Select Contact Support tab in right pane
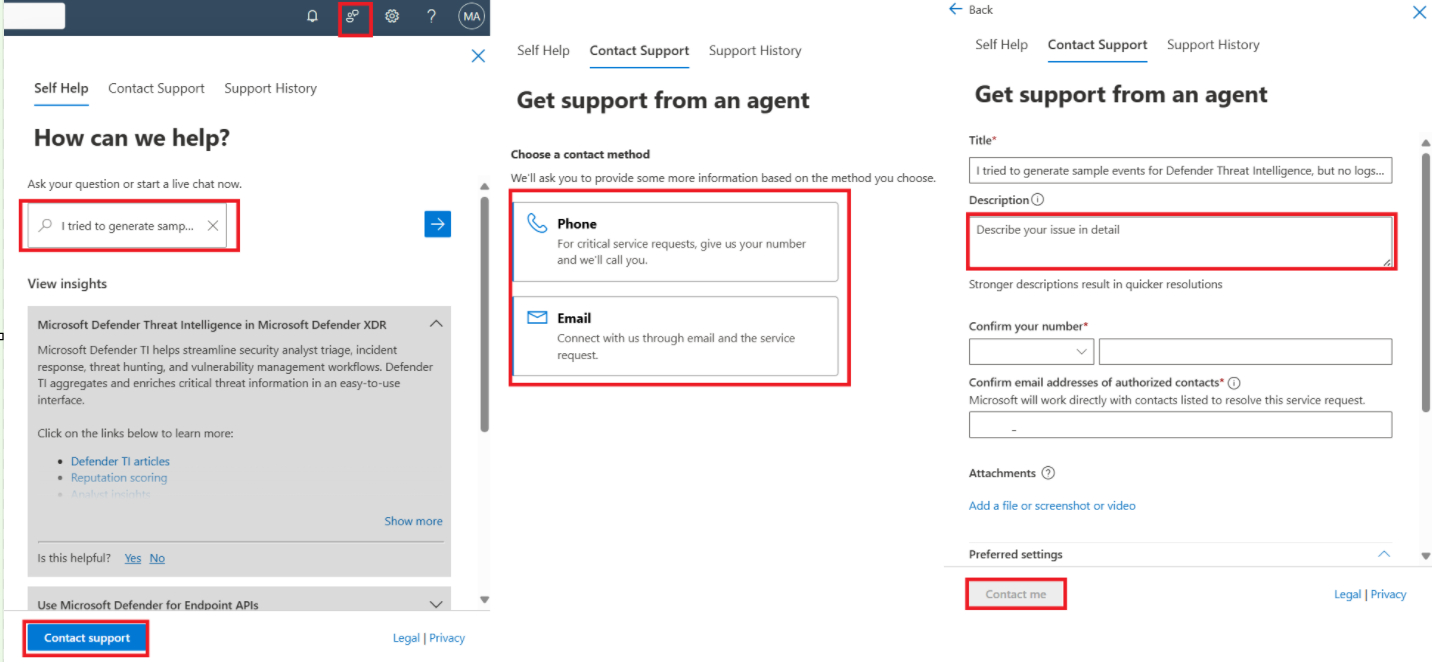Screen dimensions: 1432x662 [1097, 44]
